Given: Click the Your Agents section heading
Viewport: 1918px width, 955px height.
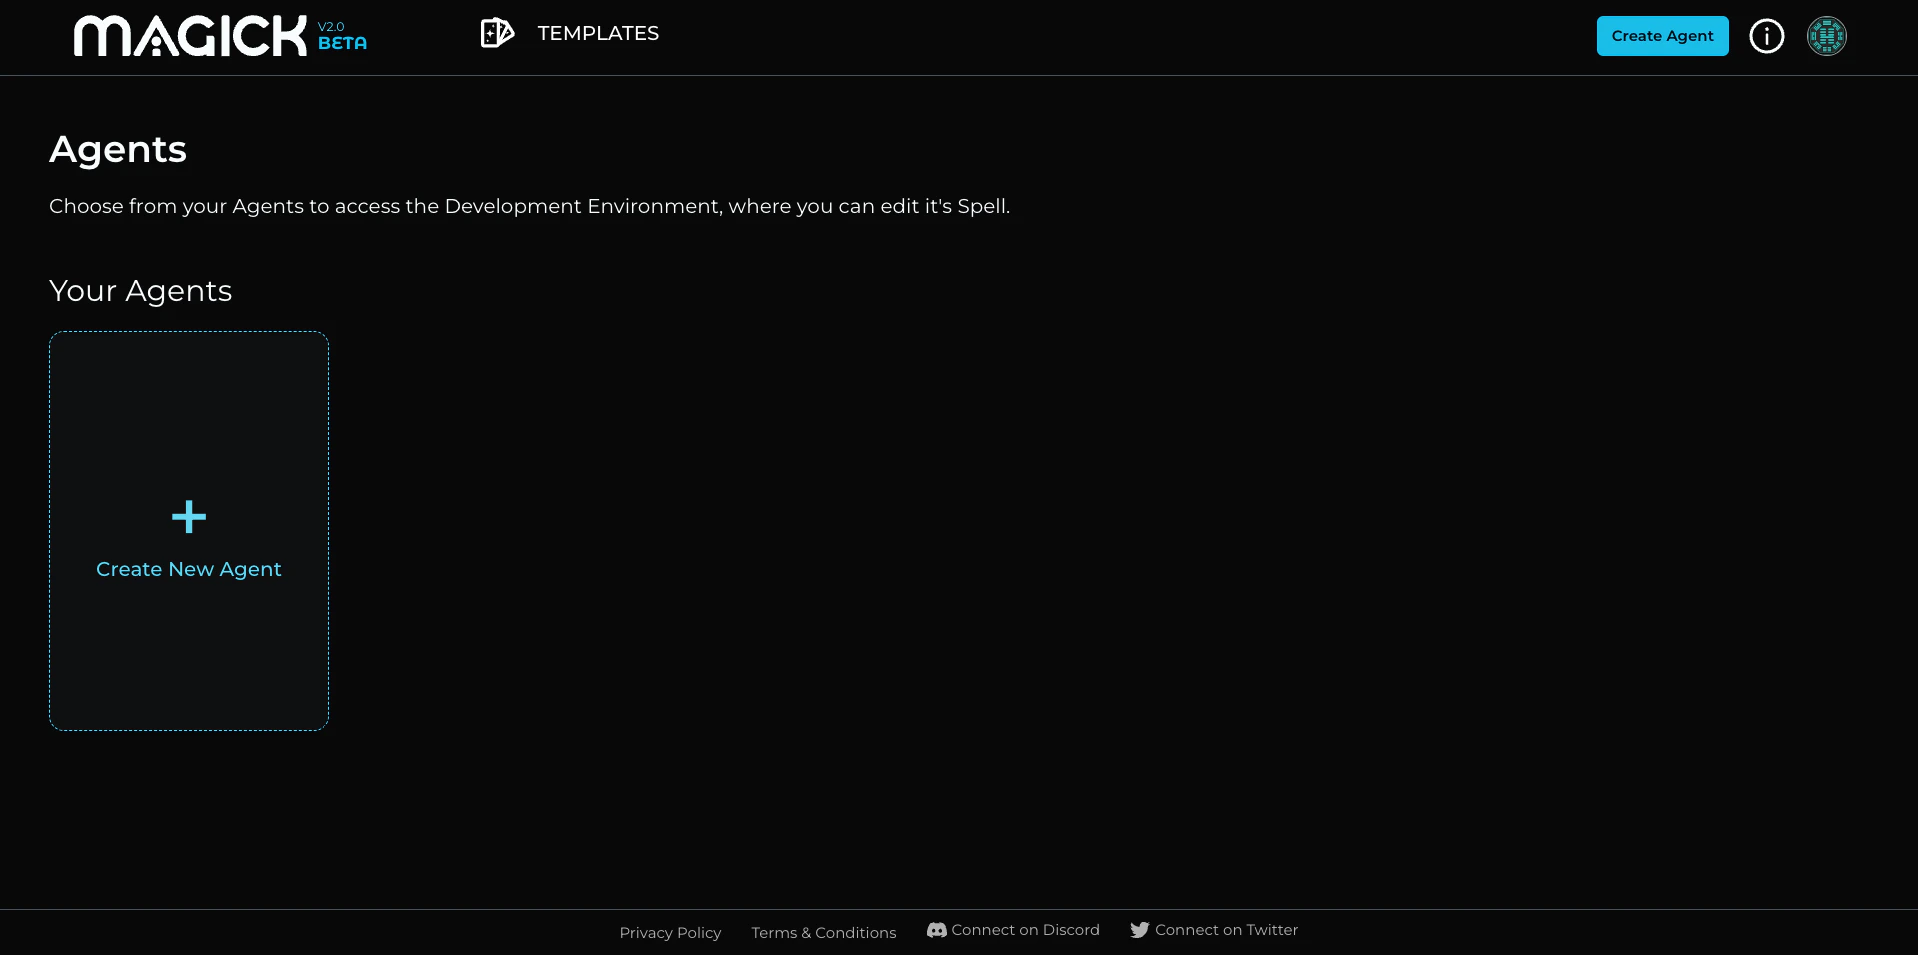Looking at the screenshot, I should pos(140,291).
